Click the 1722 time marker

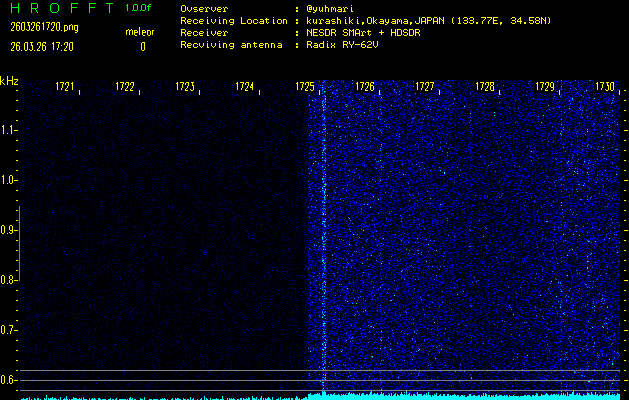pos(125,86)
